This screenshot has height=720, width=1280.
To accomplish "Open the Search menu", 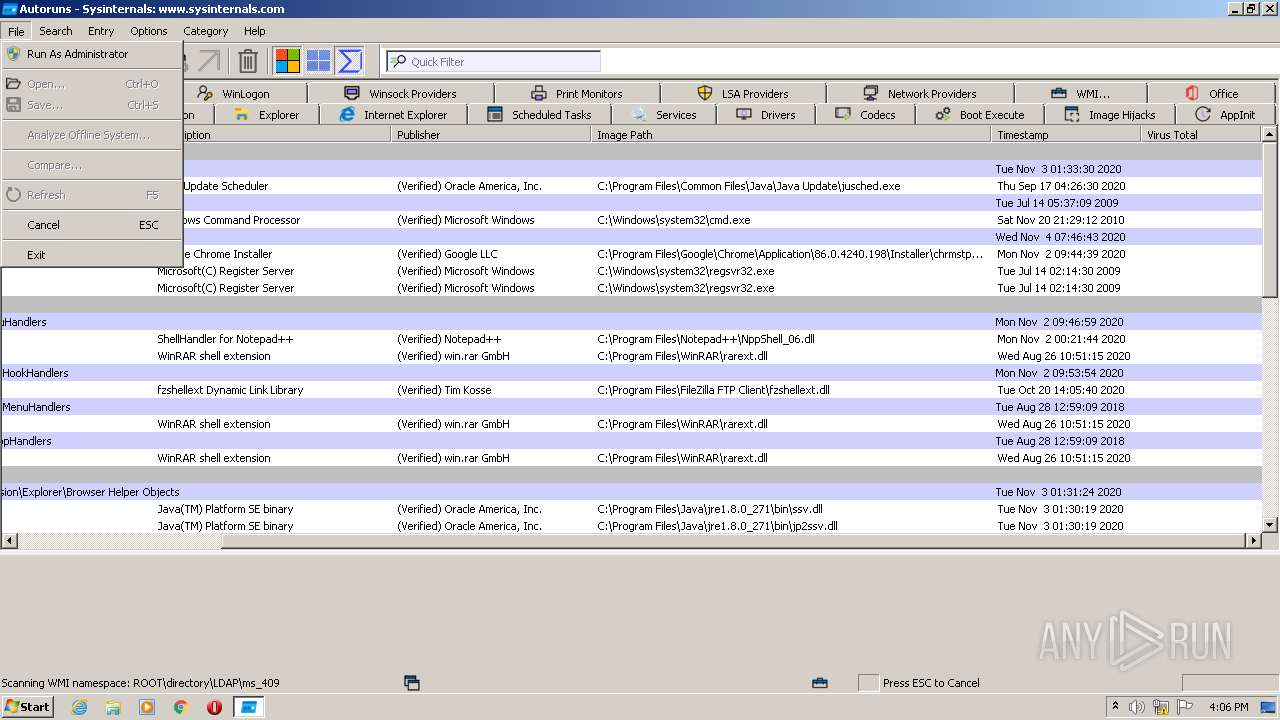I will pos(56,31).
